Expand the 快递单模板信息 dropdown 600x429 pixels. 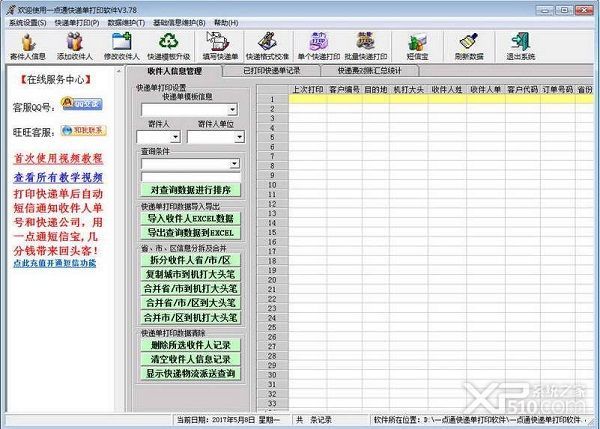(x=232, y=110)
